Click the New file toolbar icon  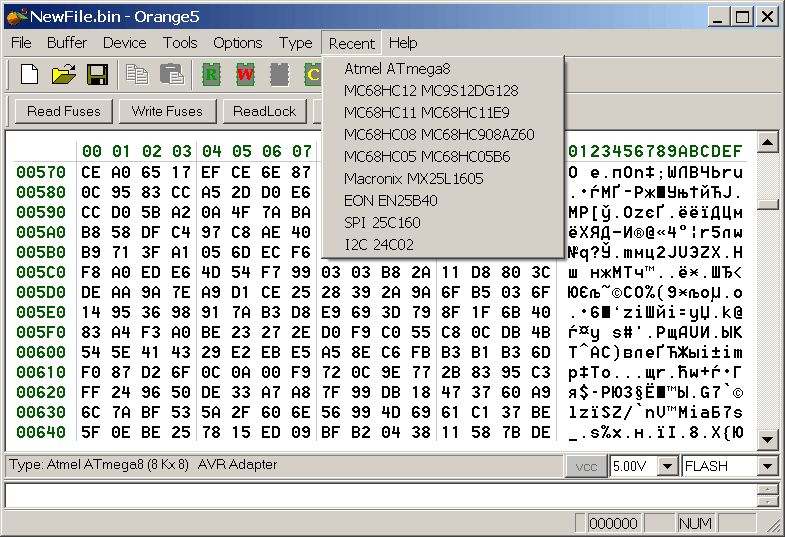[x=29, y=75]
